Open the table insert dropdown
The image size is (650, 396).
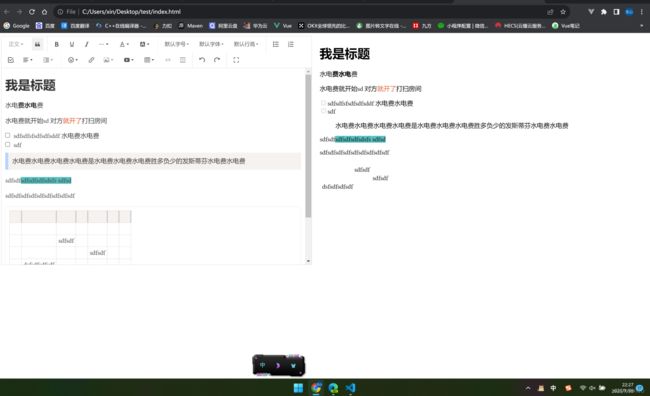(x=149, y=60)
